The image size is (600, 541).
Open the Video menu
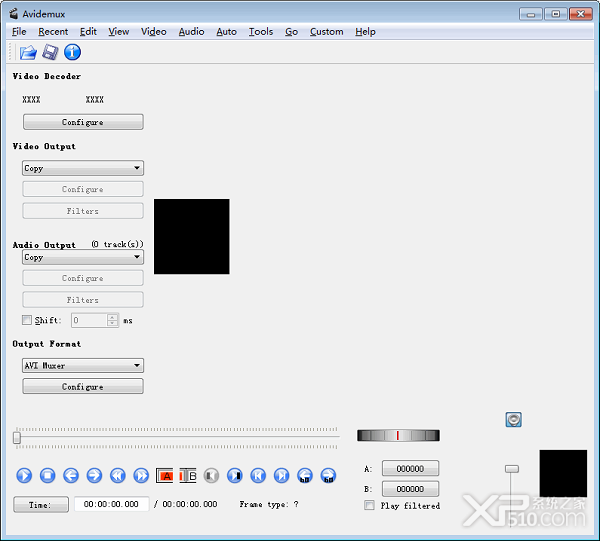click(x=153, y=32)
